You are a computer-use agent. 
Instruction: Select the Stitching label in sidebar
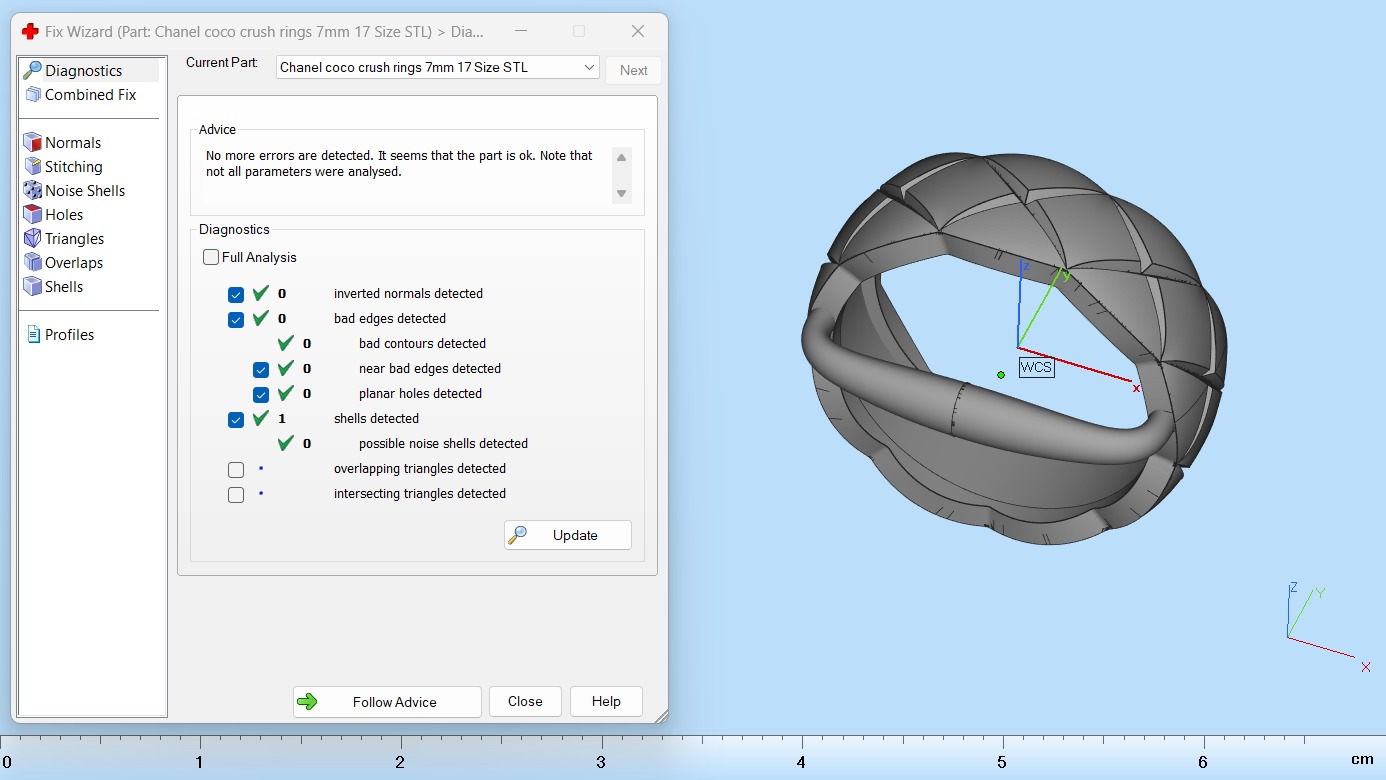[x=74, y=167]
